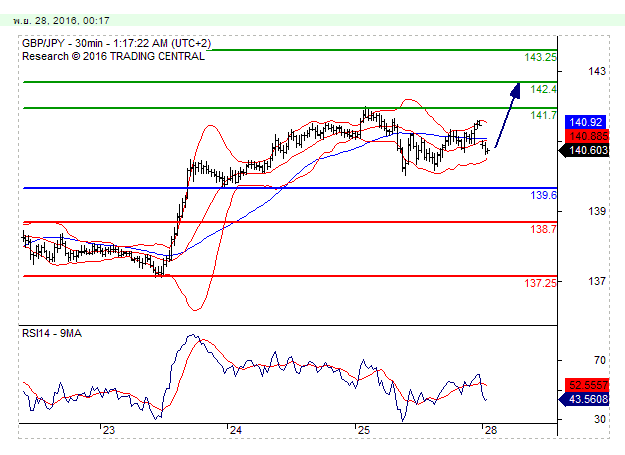625x455 pixels.
Task: Click the timestamp text '28, 2016, 00:17'
Action: click(x=72, y=21)
